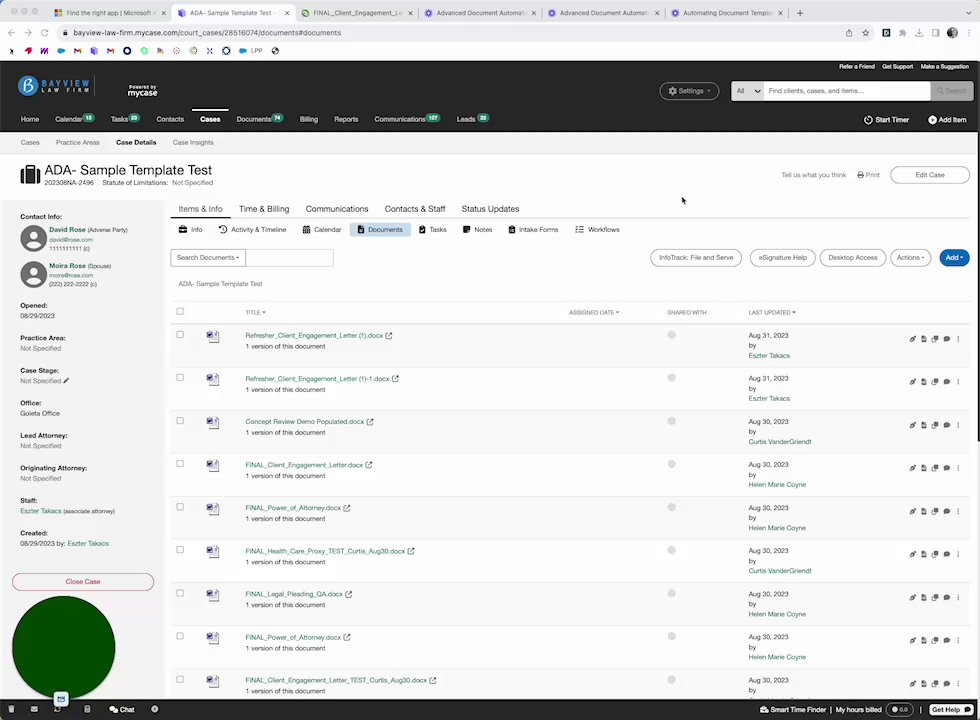
Task: Click the browser reload button
Action: pos(44,33)
